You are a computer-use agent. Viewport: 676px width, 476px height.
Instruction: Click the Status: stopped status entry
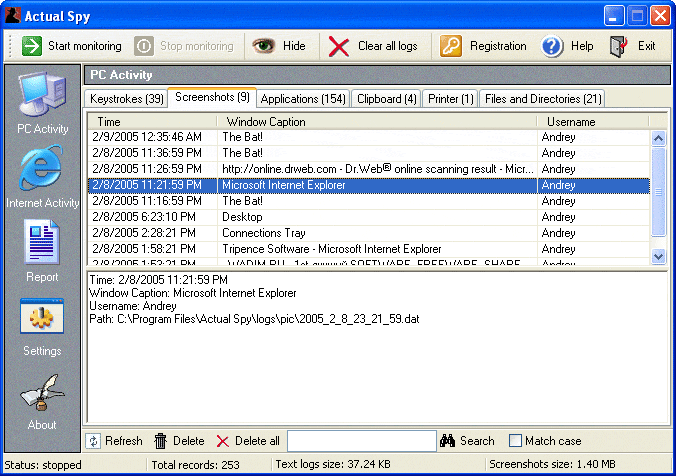click(43, 465)
